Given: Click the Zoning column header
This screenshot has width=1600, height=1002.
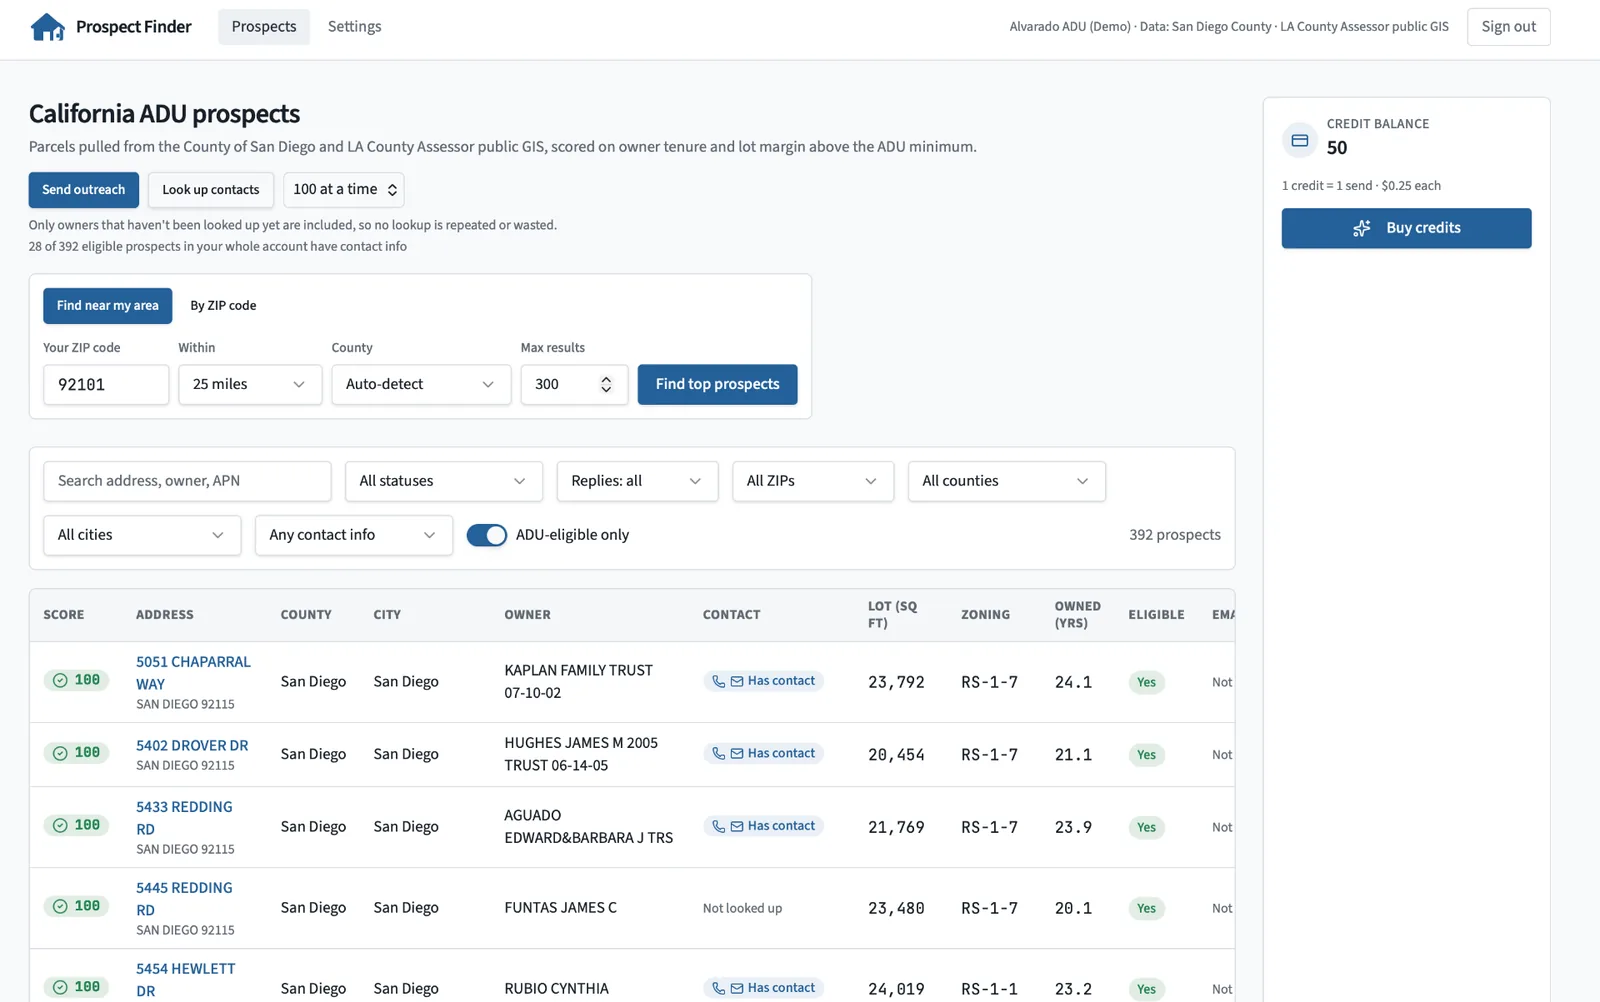Looking at the screenshot, I should point(985,615).
